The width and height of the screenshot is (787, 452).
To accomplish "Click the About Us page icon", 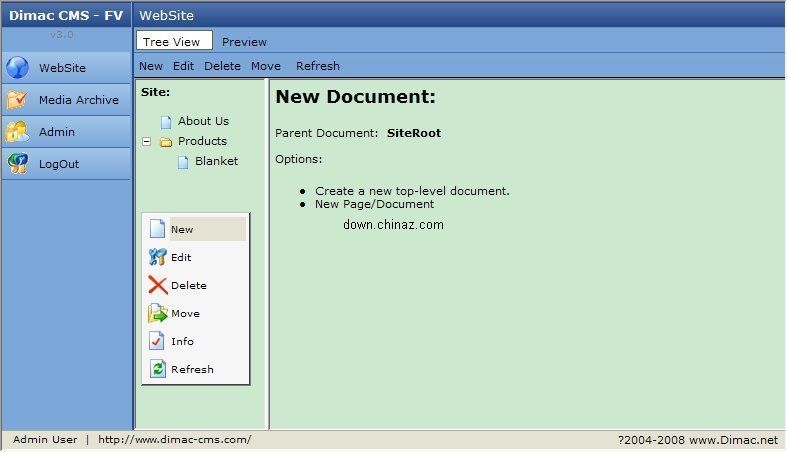I will 166,122.
